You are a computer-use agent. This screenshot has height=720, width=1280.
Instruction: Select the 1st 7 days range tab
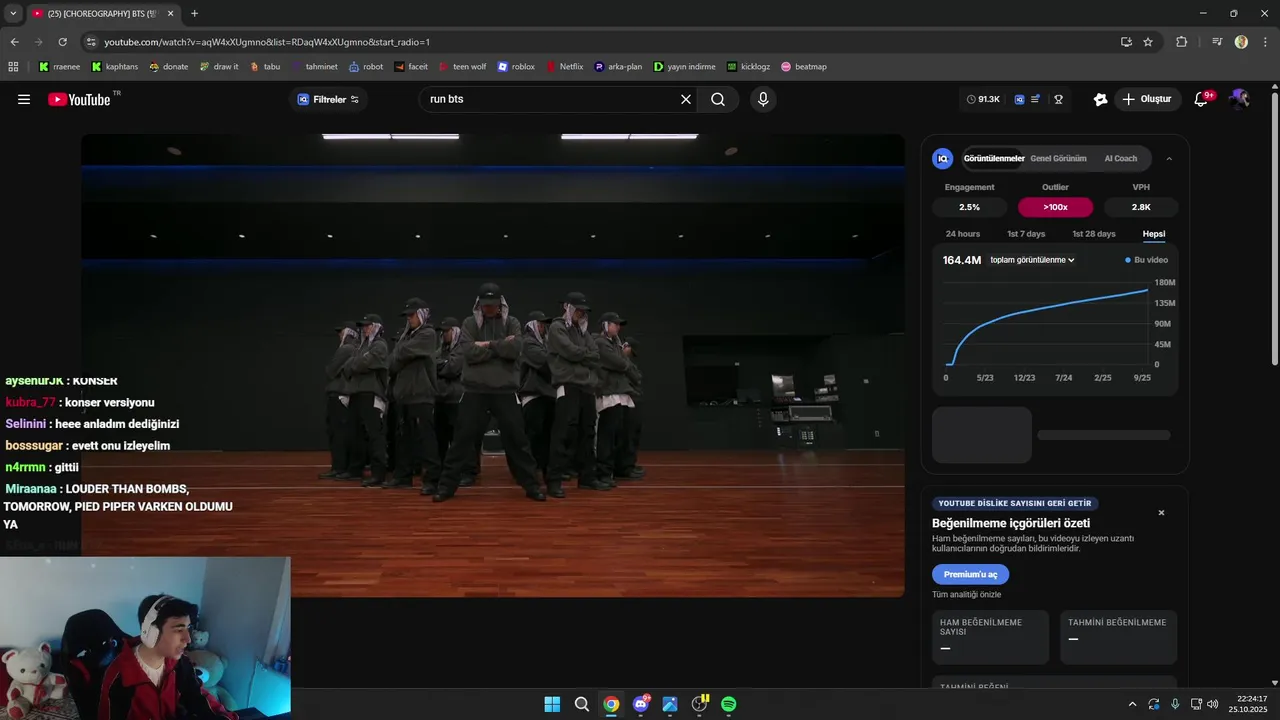click(x=1026, y=234)
